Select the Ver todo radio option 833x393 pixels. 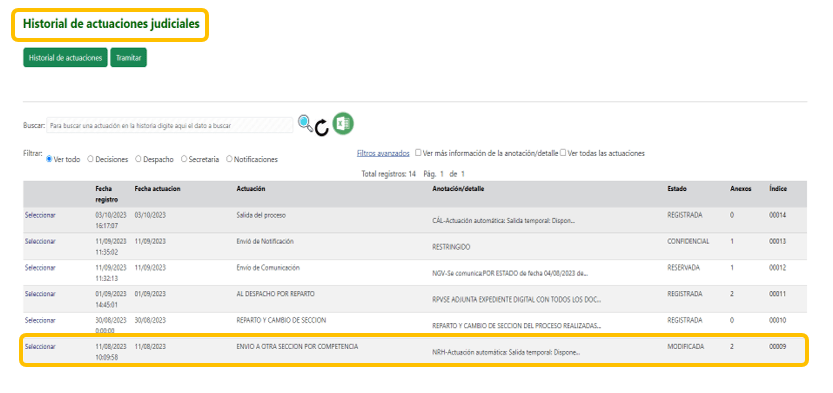pos(49,159)
